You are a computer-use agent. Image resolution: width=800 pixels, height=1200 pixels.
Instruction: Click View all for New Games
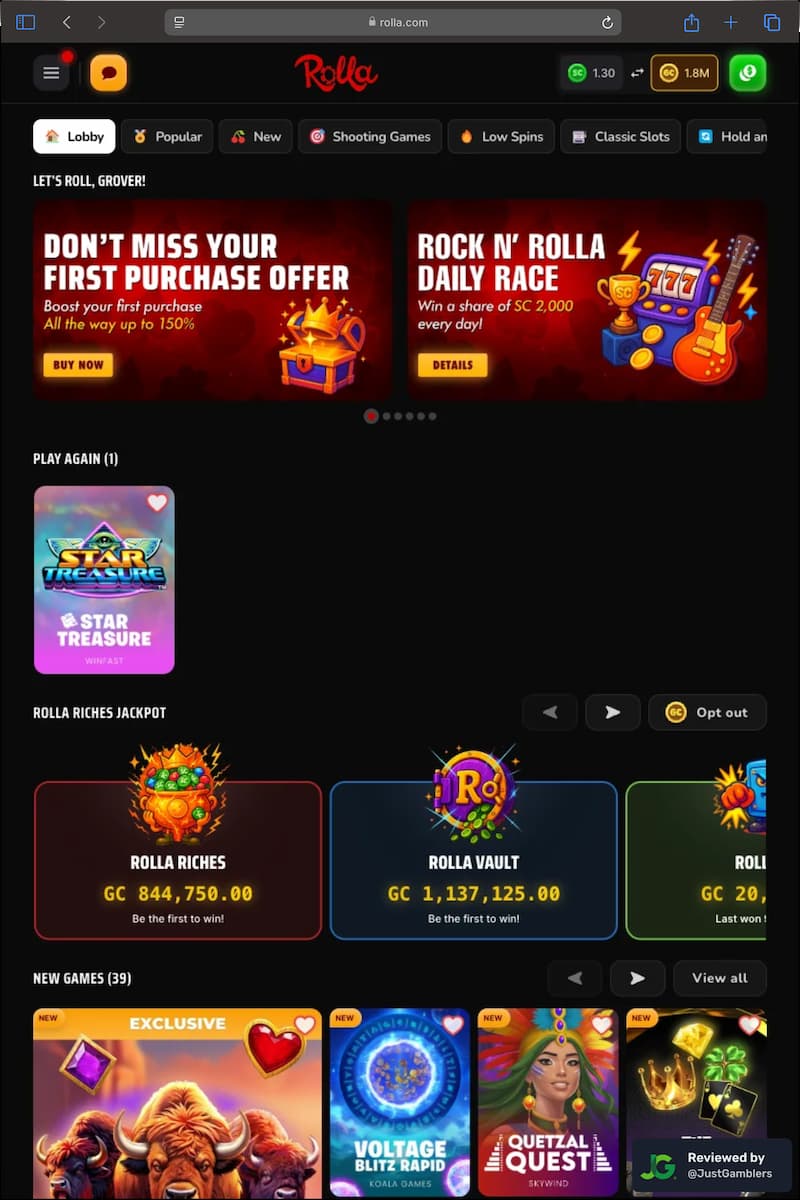pyautogui.click(x=720, y=978)
